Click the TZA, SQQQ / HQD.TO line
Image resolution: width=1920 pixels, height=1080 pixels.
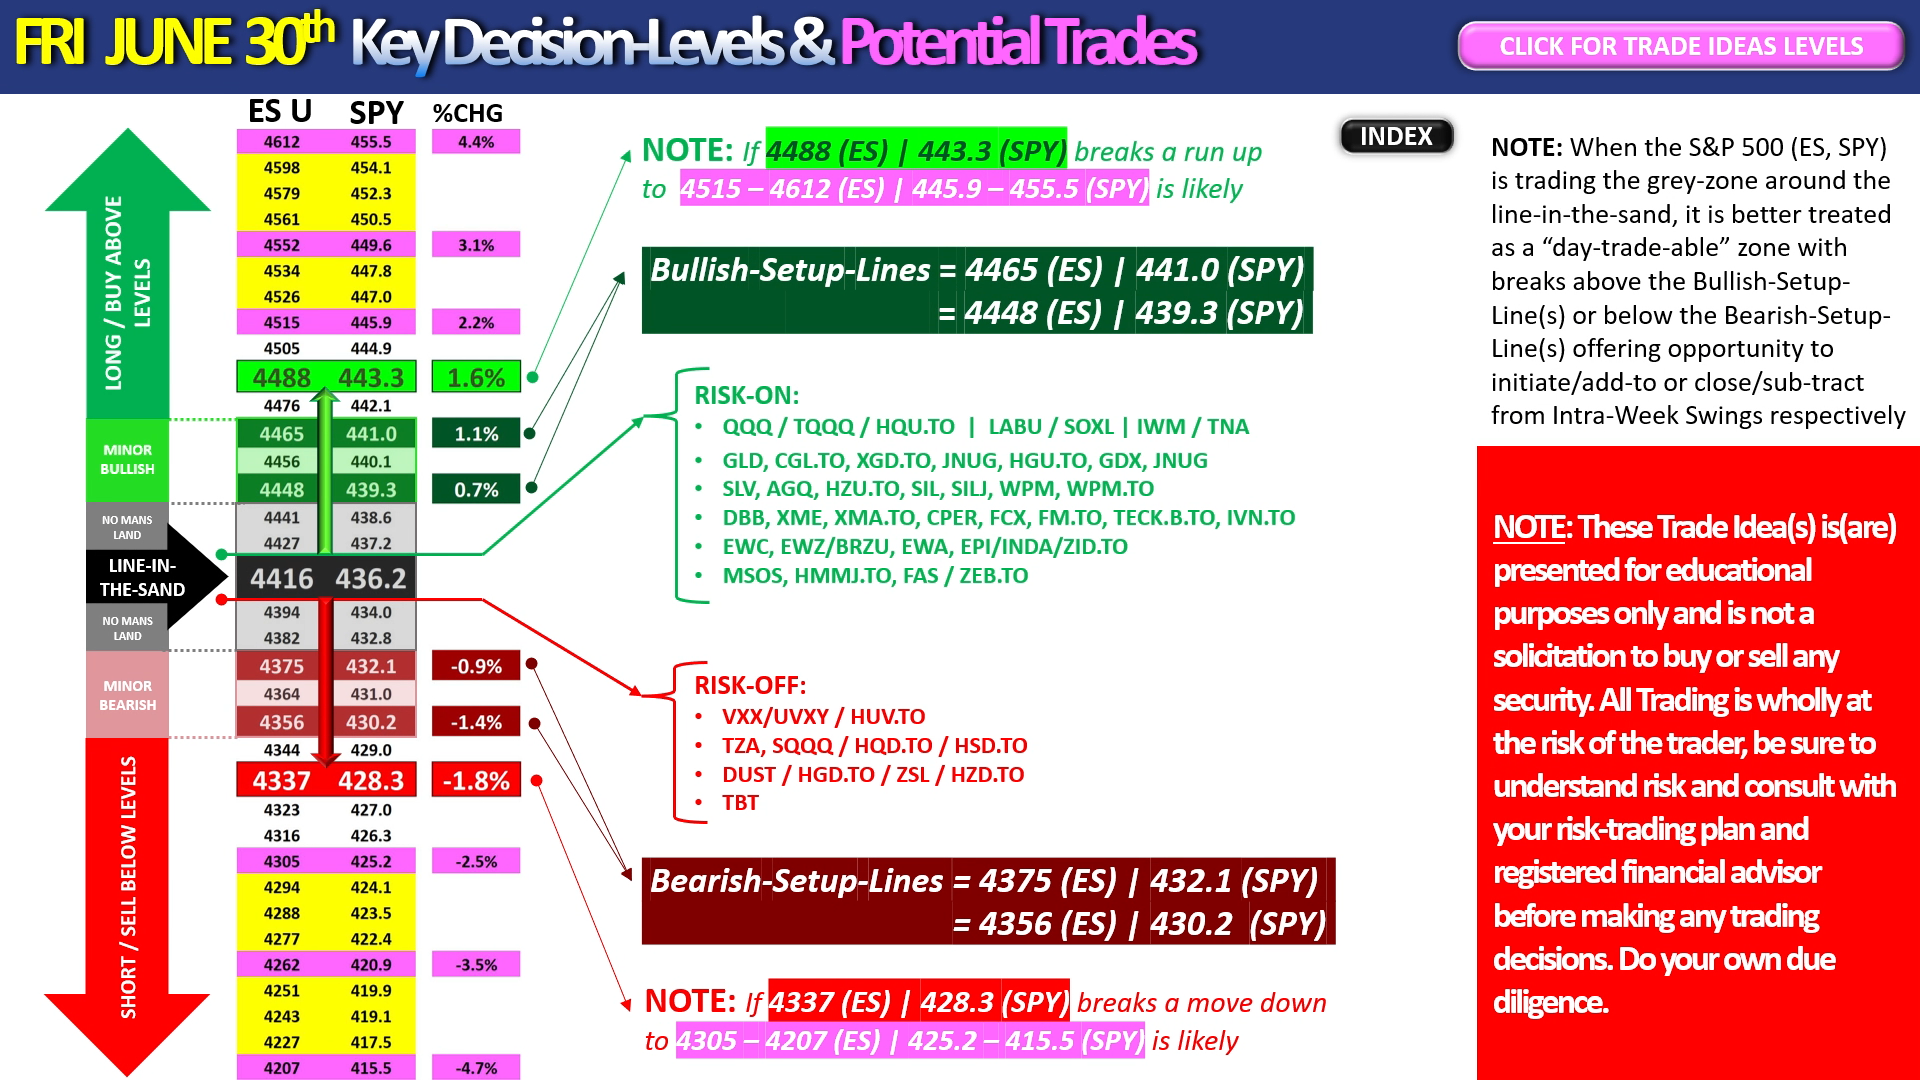pyautogui.click(x=874, y=746)
